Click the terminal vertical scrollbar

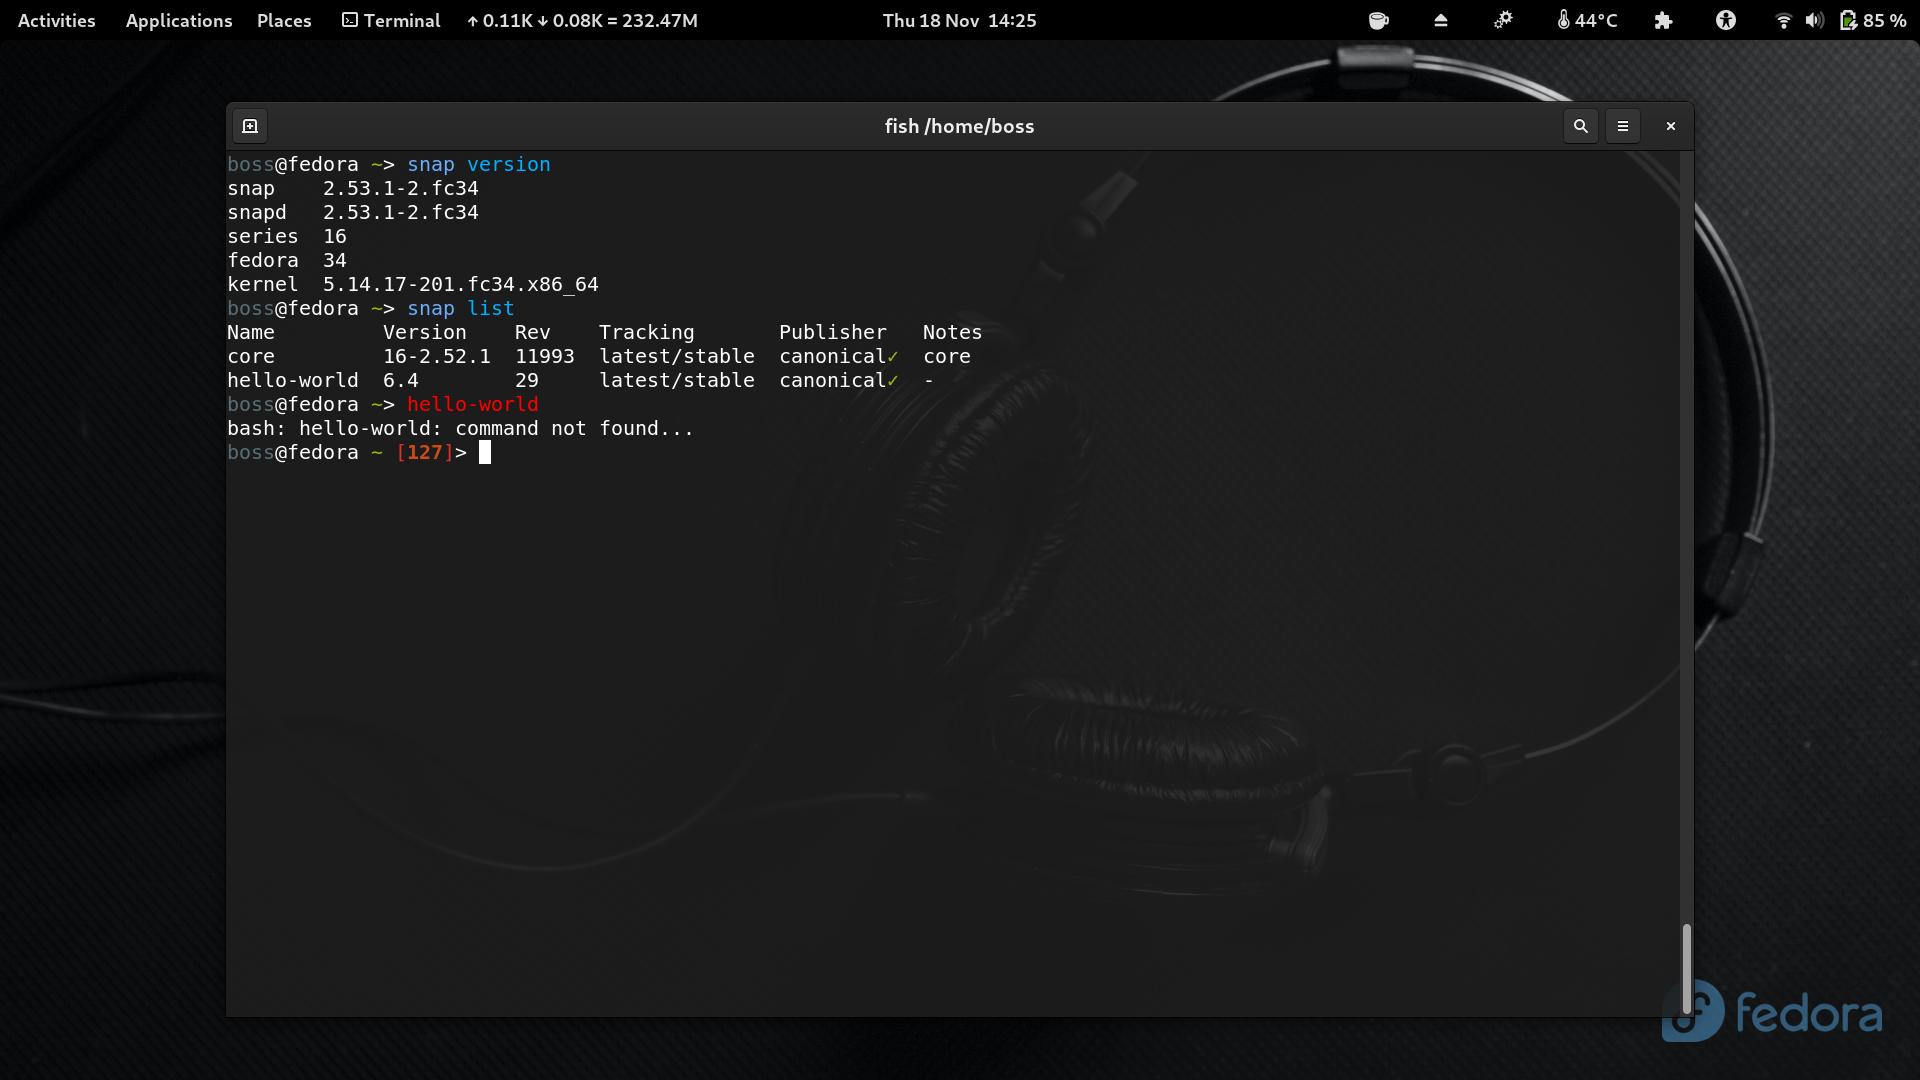click(1686, 968)
